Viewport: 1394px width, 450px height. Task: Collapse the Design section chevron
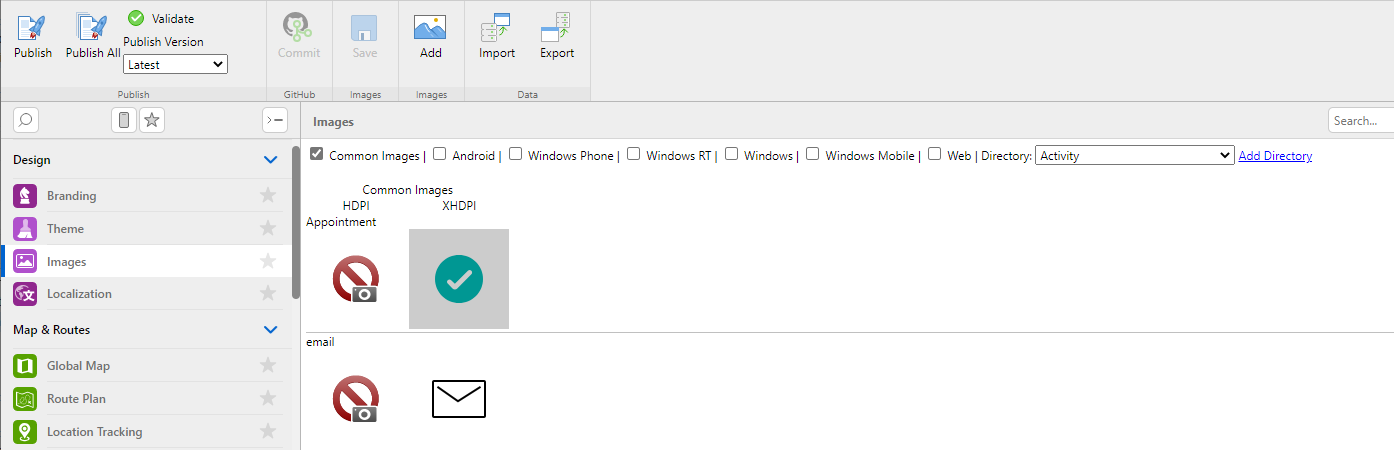[x=270, y=159]
